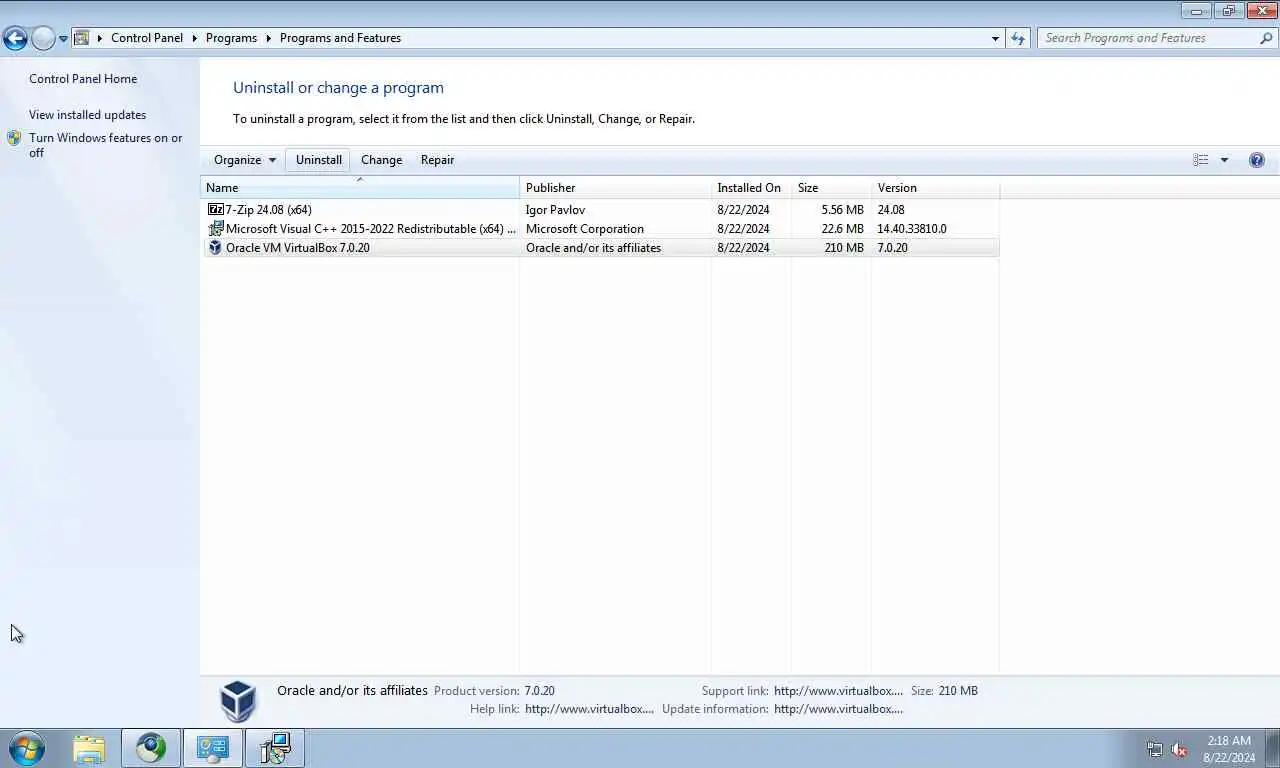Click the Change button
The height and width of the screenshot is (768, 1280).
(381, 160)
